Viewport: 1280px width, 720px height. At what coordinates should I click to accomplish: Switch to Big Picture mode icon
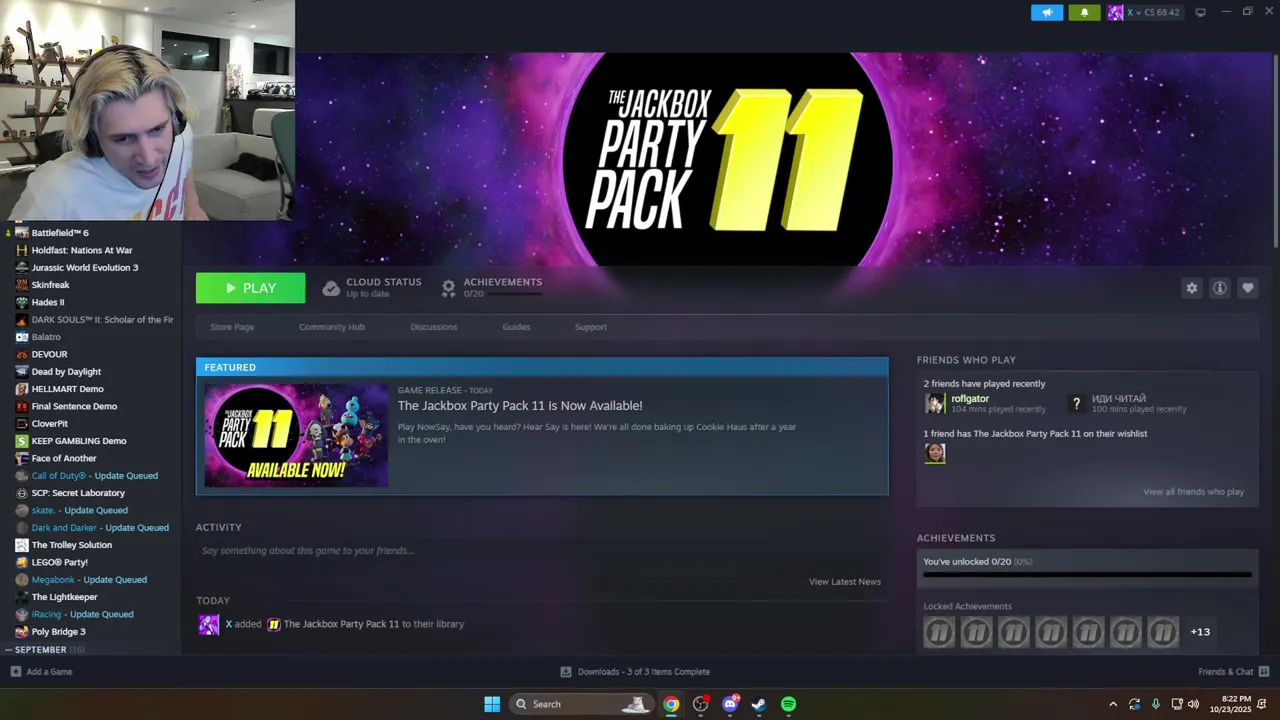tap(1200, 12)
